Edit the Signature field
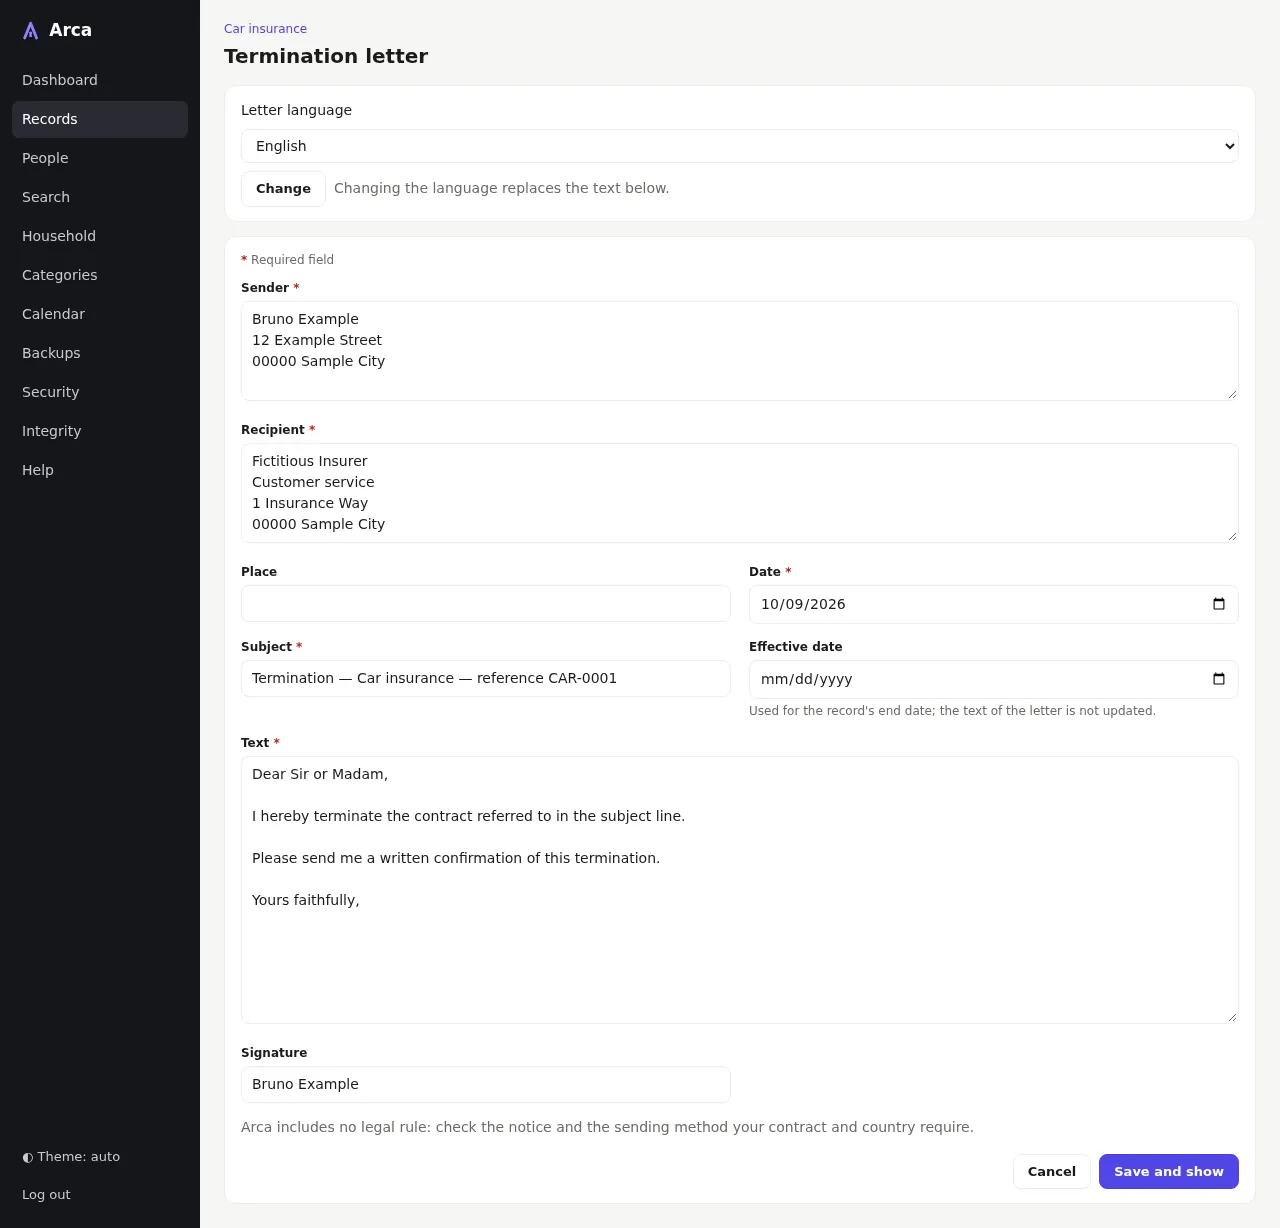 coord(486,1085)
